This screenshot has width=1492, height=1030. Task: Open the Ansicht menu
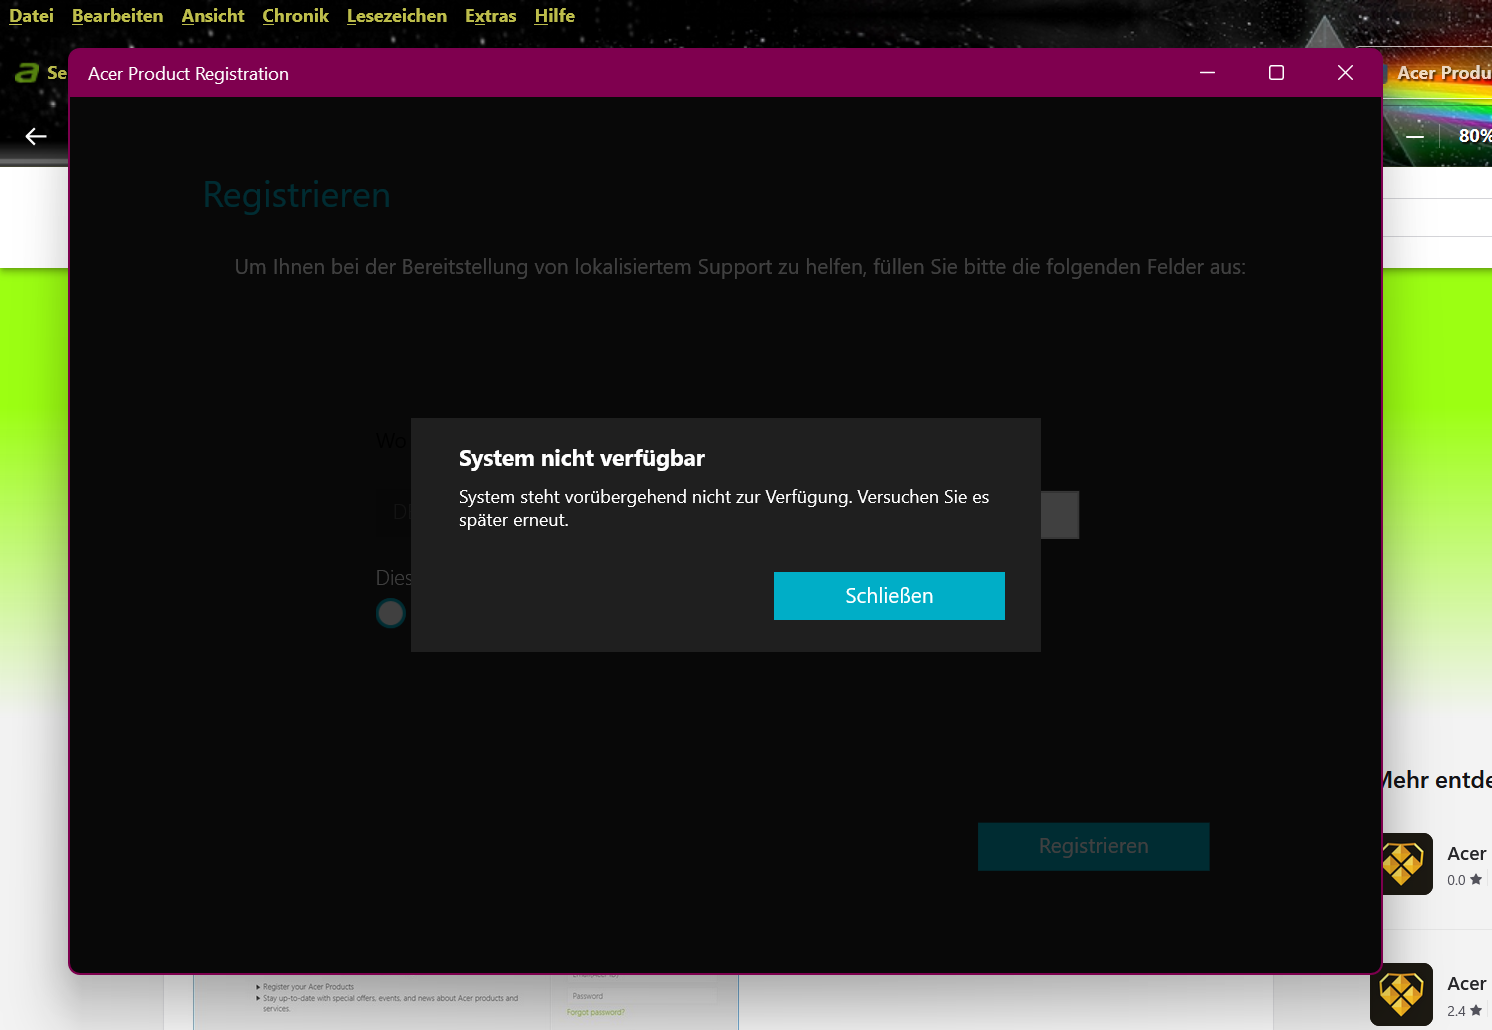pos(213,16)
